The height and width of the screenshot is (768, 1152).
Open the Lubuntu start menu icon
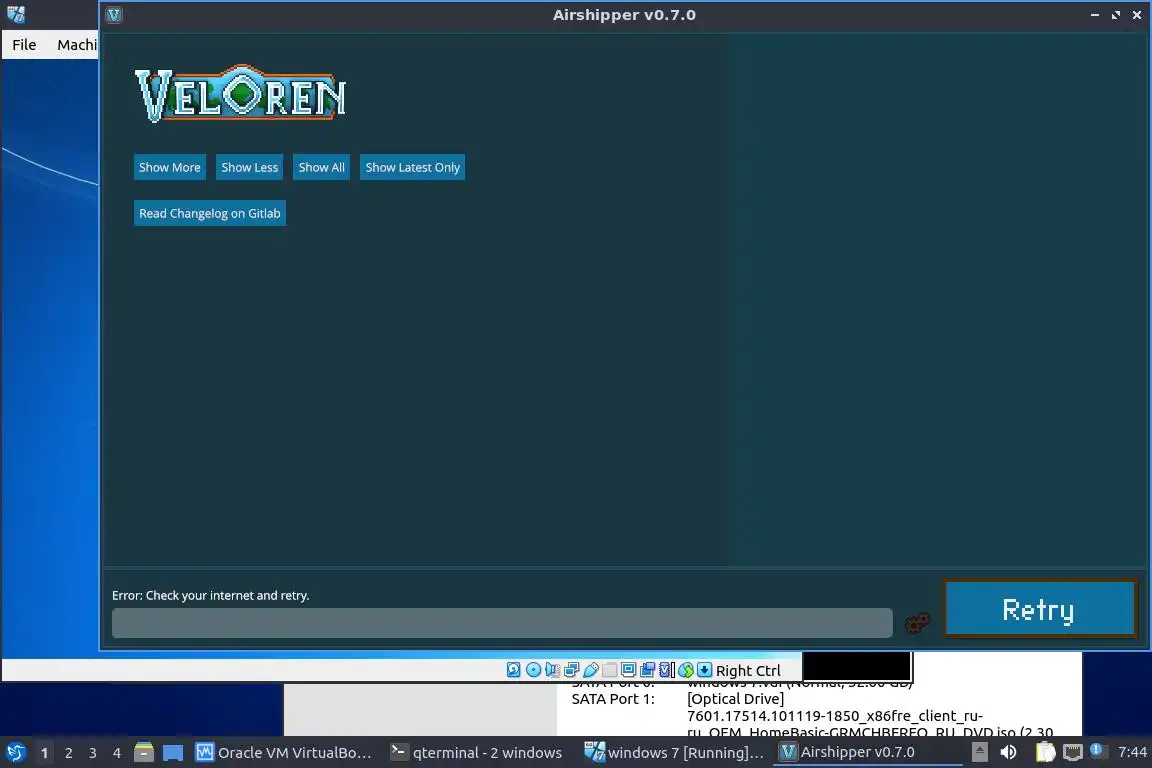pos(15,753)
